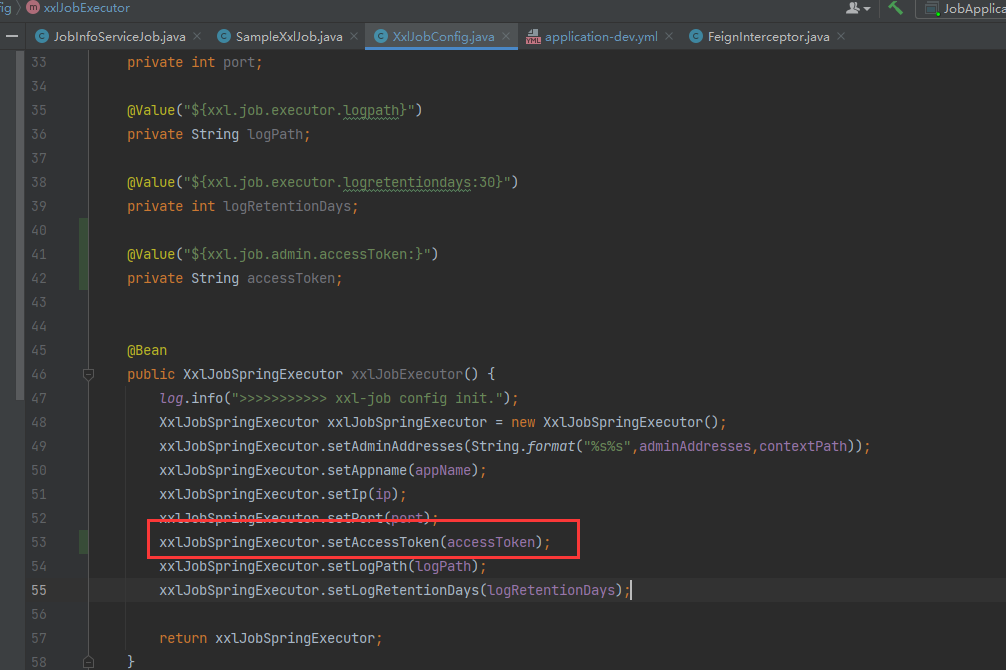Viewport: 1006px width, 670px height.
Task: Click the fold end marker at line 58
Action: pyautogui.click(x=88, y=661)
